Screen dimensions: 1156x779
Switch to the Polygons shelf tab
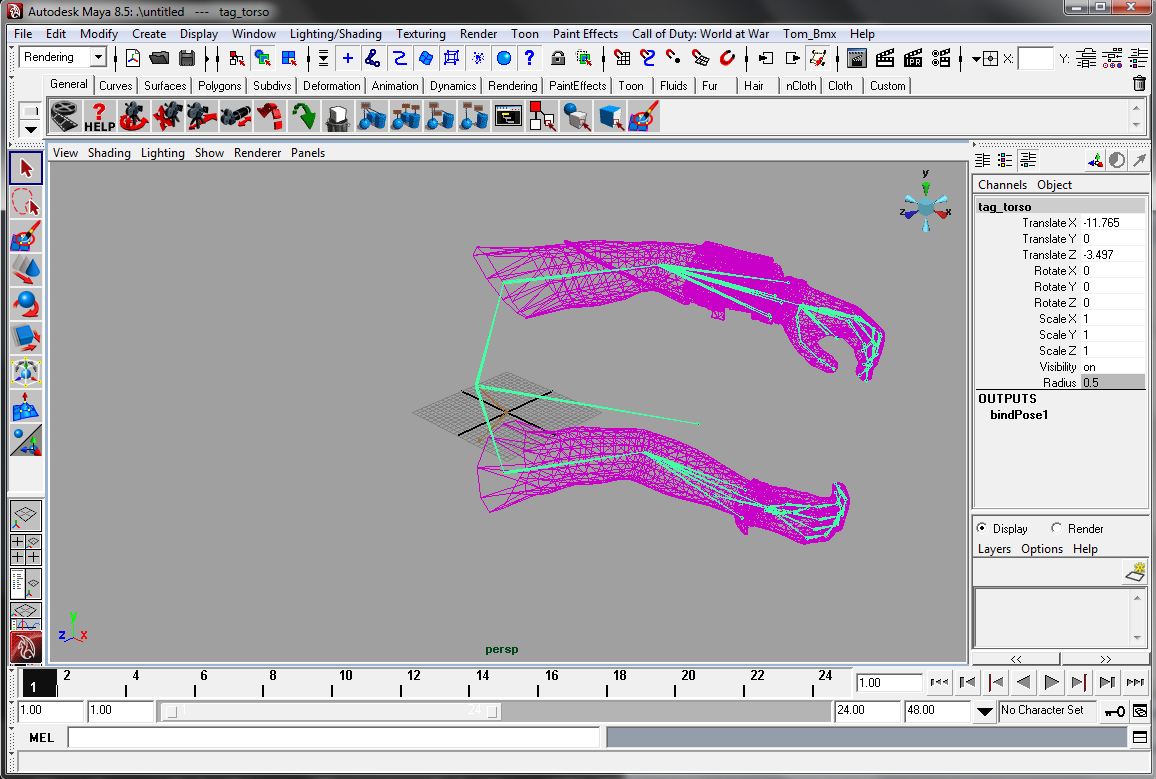pyautogui.click(x=219, y=85)
